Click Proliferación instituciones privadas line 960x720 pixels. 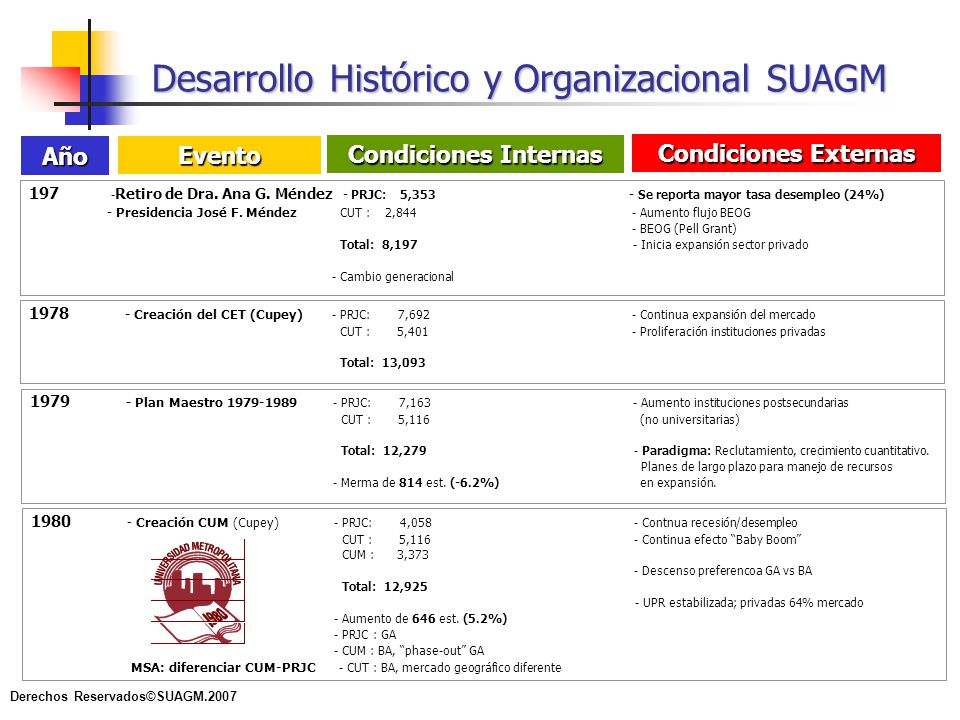click(x=729, y=332)
